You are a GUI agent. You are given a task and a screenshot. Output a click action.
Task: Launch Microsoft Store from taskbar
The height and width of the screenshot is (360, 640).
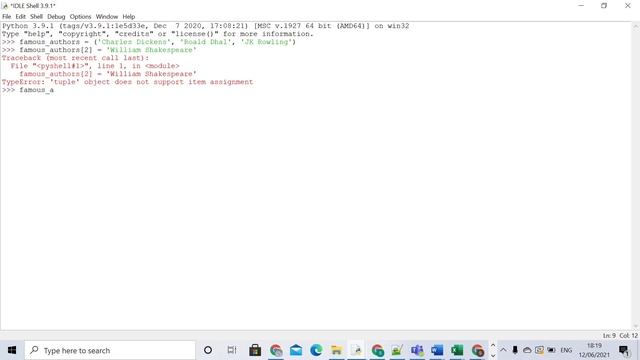coord(255,350)
